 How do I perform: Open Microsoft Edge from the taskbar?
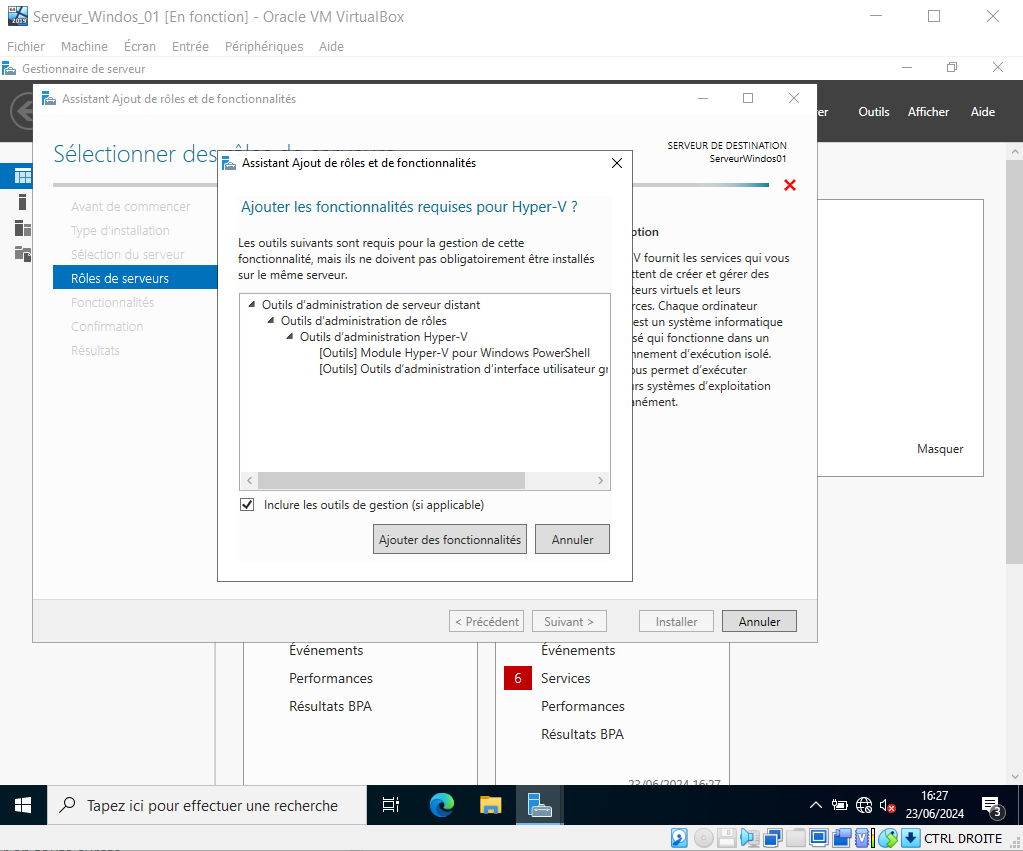click(x=441, y=805)
